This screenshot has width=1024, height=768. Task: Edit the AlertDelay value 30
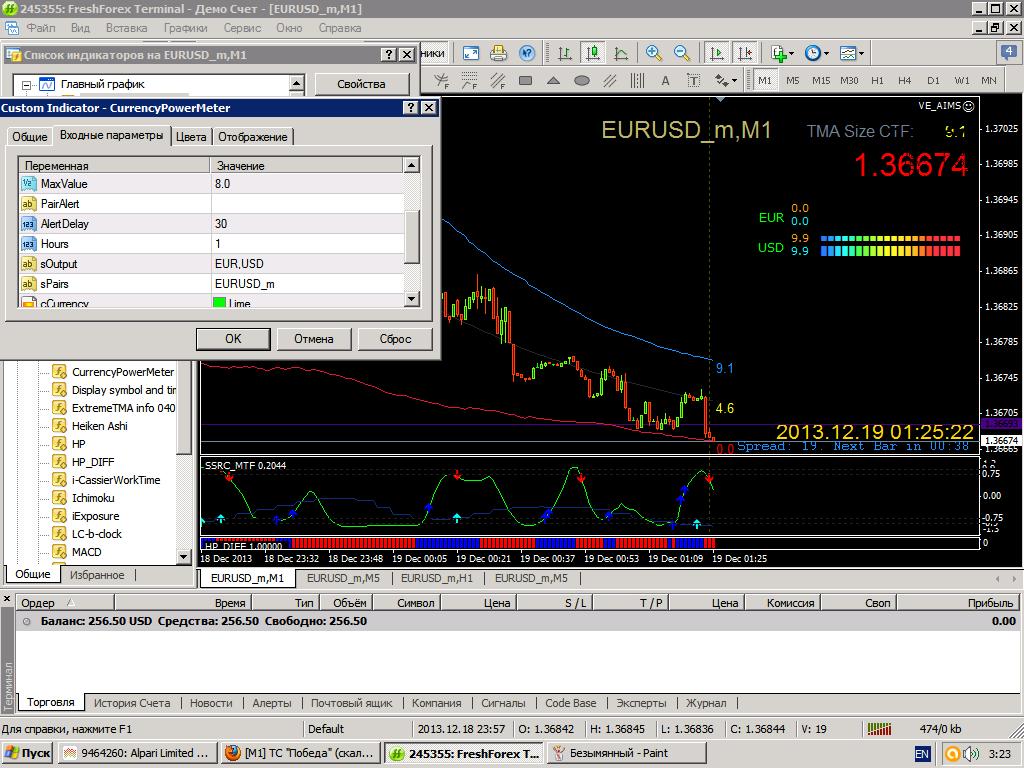click(x=308, y=224)
